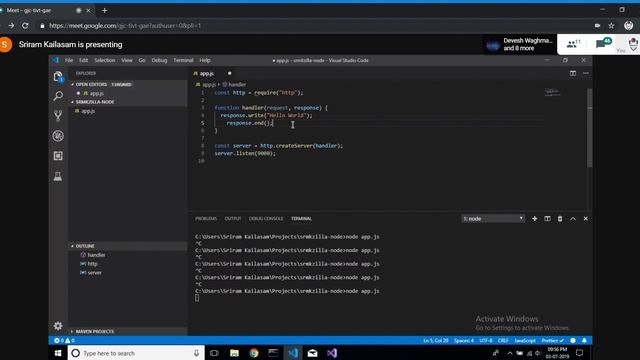Select server in the Outline

point(95,273)
